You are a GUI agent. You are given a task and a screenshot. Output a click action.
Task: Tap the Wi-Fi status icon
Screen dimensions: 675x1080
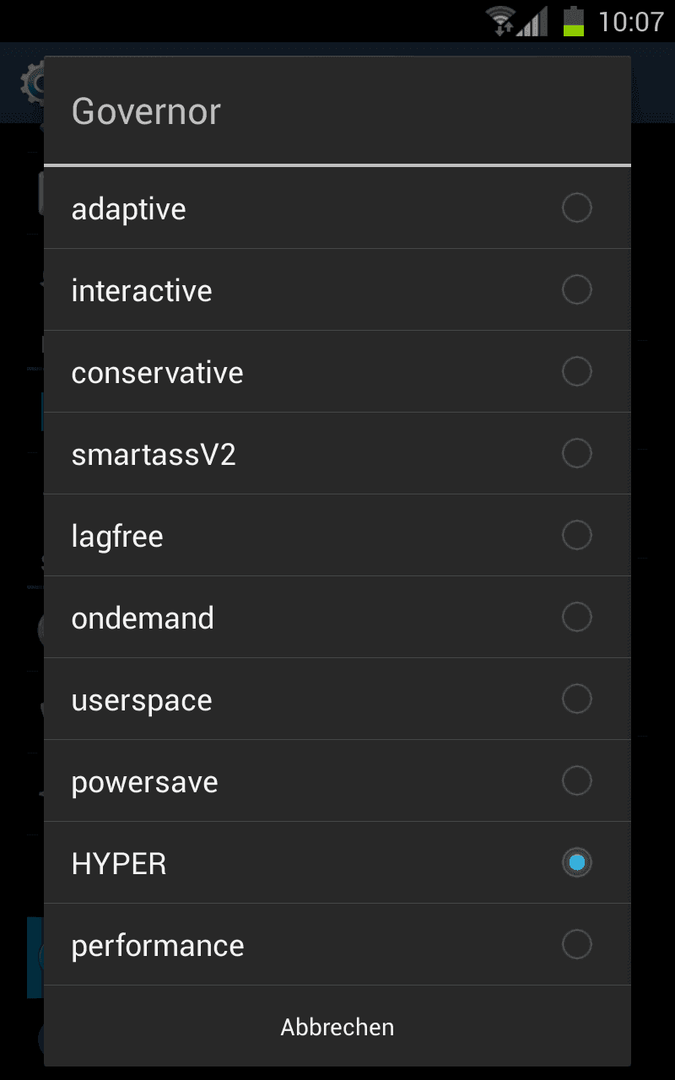(x=501, y=21)
